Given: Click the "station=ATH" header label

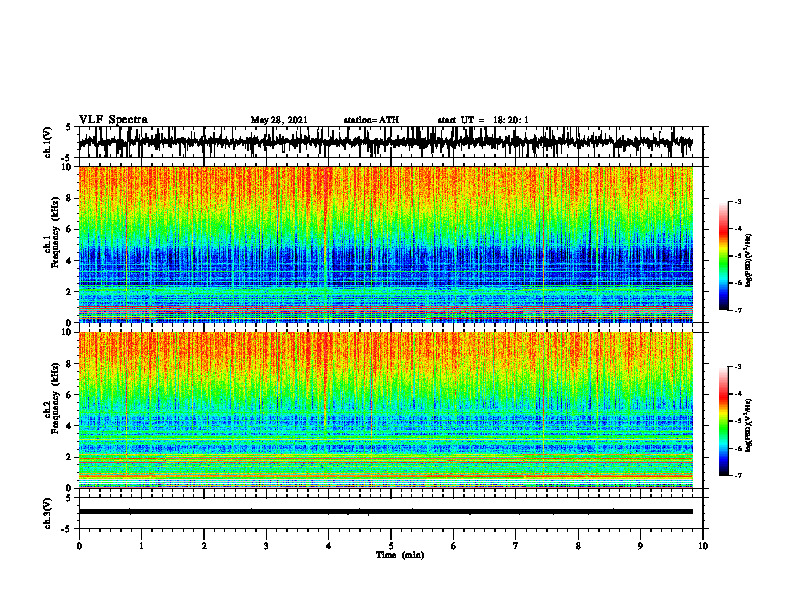Looking at the screenshot, I should [371, 120].
